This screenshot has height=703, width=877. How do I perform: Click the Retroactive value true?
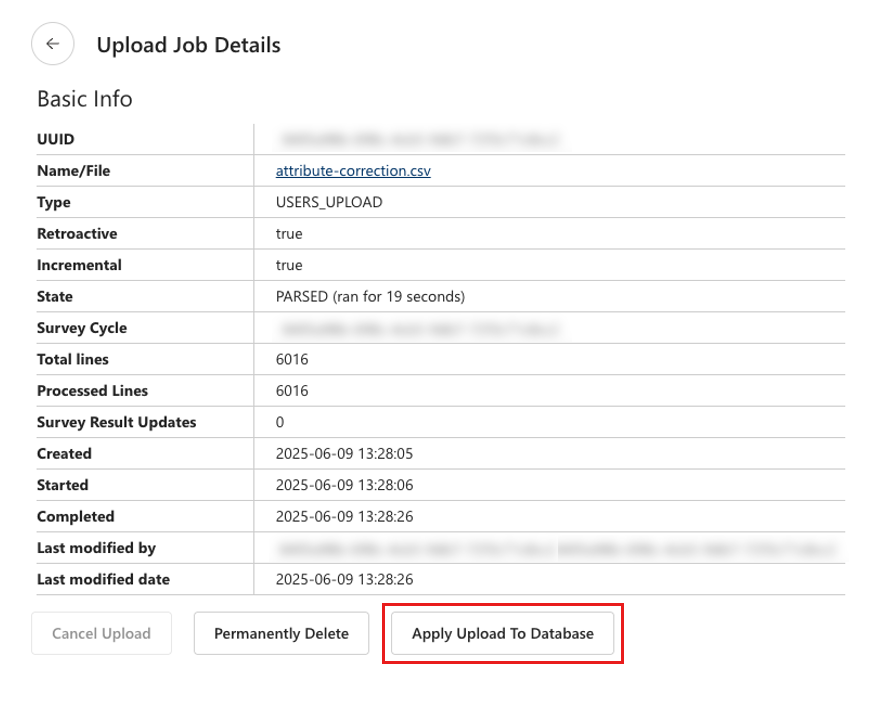[289, 234]
